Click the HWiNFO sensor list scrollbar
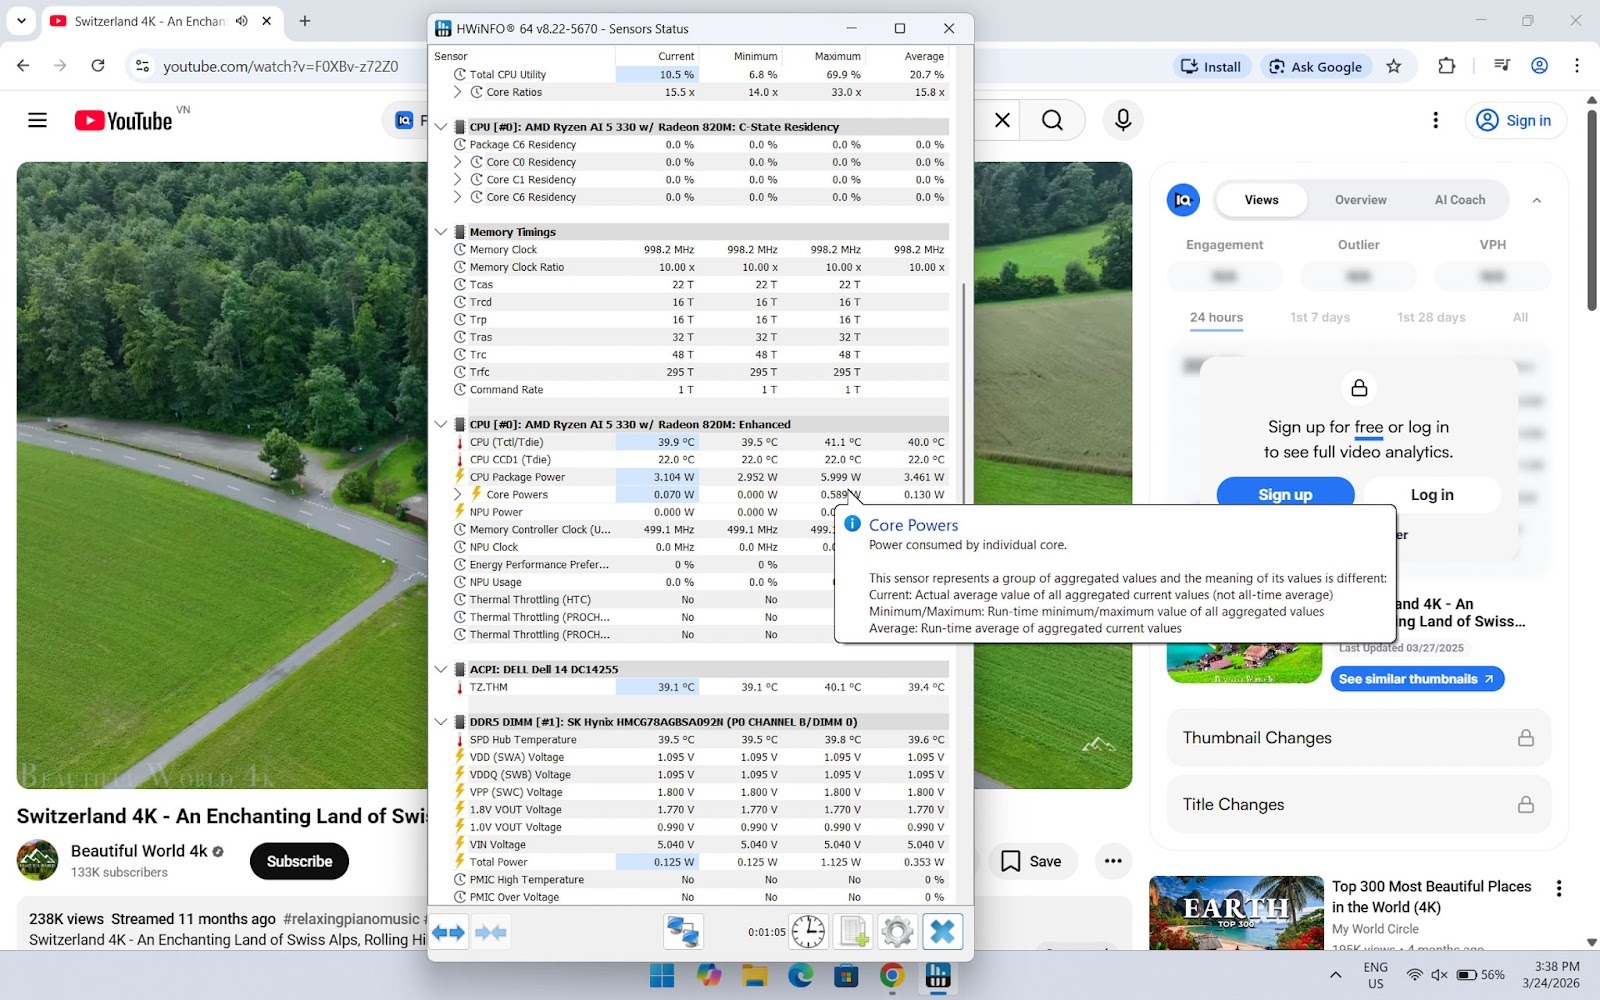1600x1000 pixels. (x=964, y=400)
